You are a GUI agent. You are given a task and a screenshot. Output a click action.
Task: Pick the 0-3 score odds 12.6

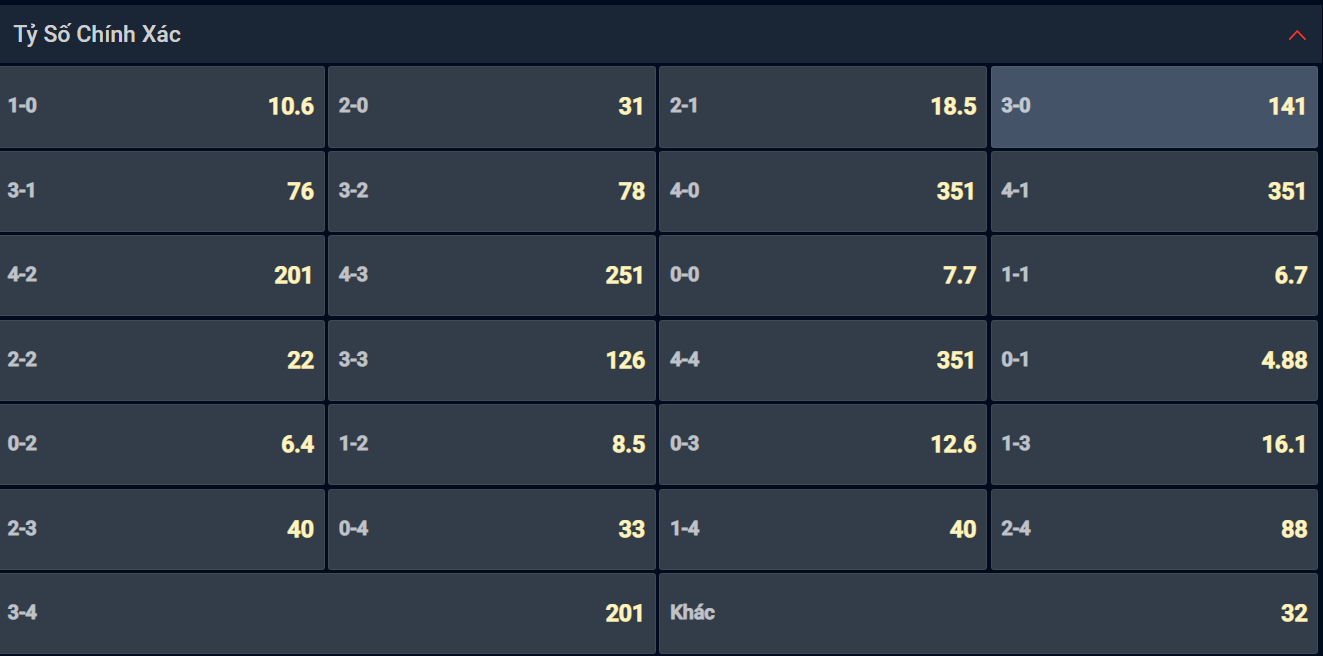823,445
